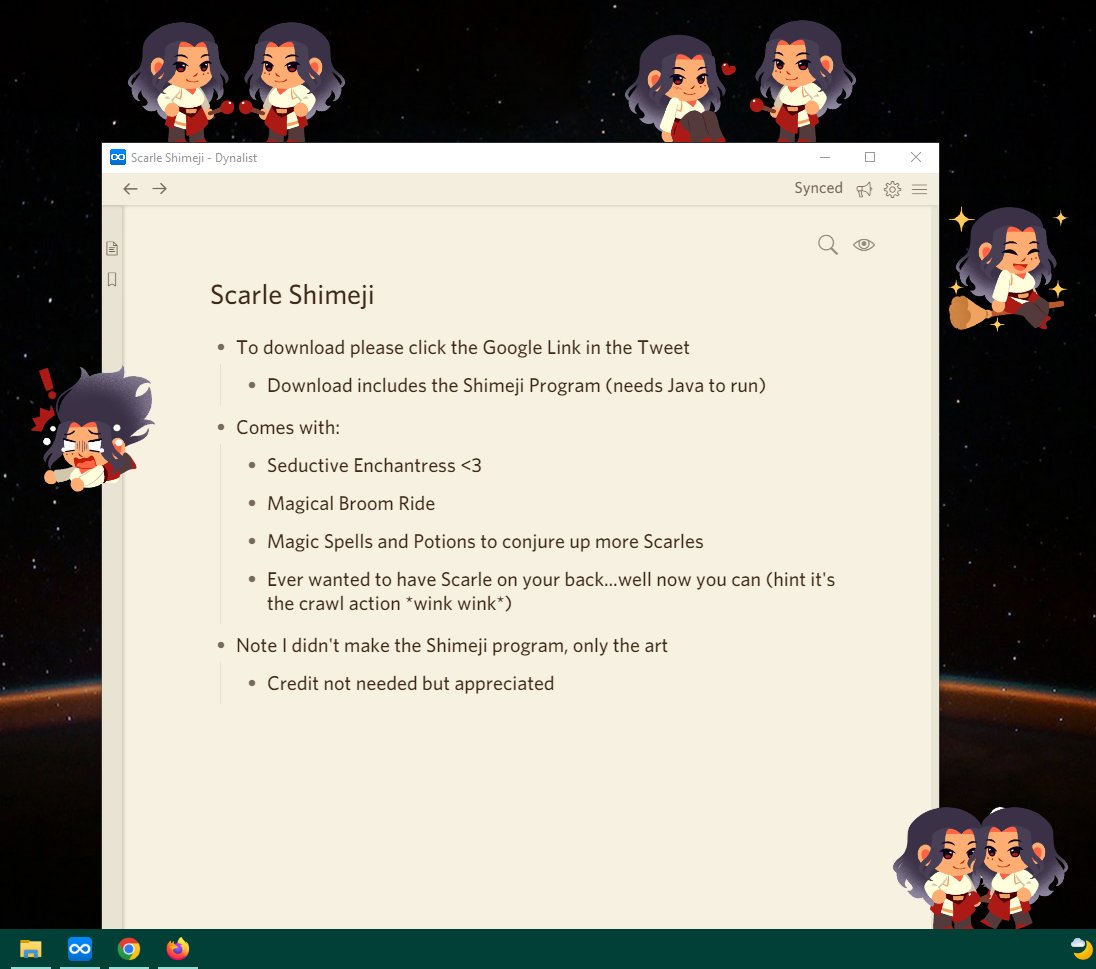This screenshot has width=1096, height=969.
Task: Go forward with the right arrow
Action: [159, 189]
